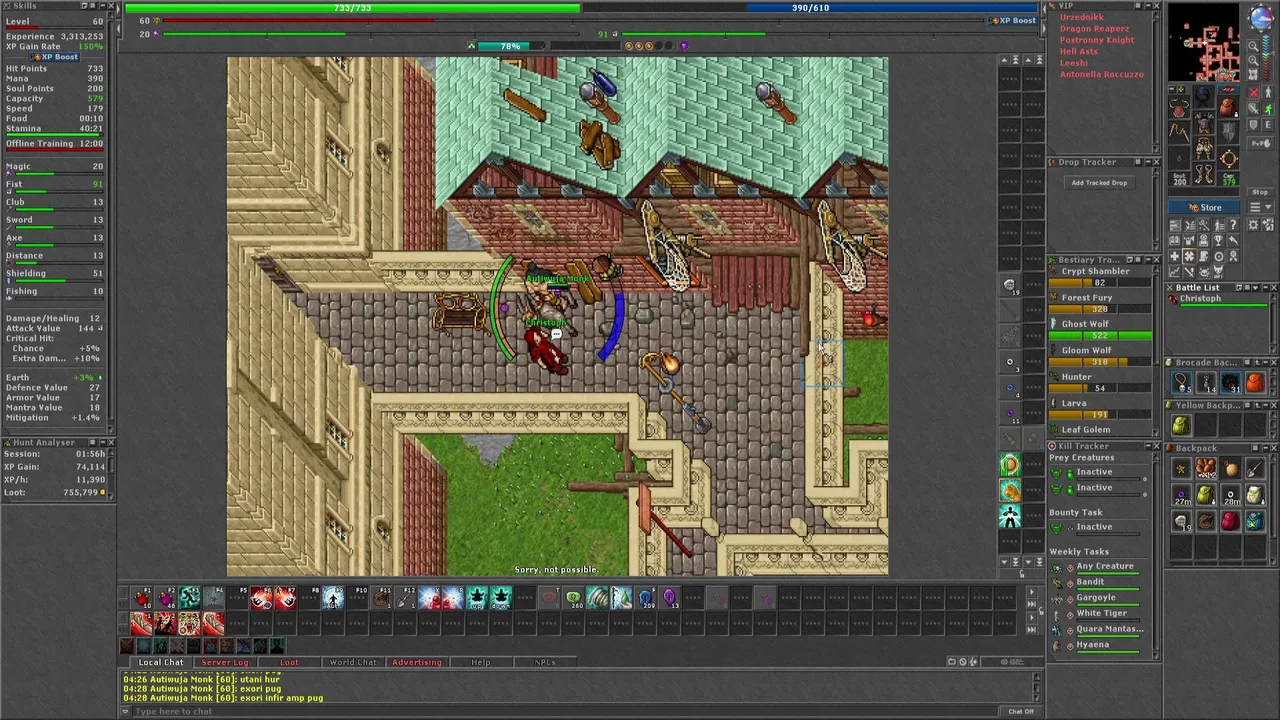Zoom out the minimap
1280x720 pixels.
[1253, 46]
